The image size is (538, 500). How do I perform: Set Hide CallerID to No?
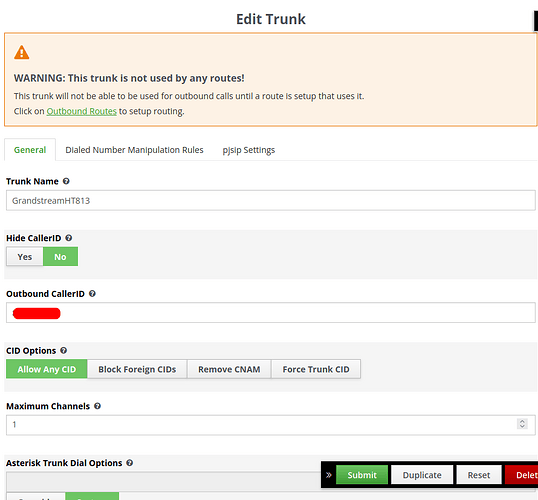coord(60,257)
